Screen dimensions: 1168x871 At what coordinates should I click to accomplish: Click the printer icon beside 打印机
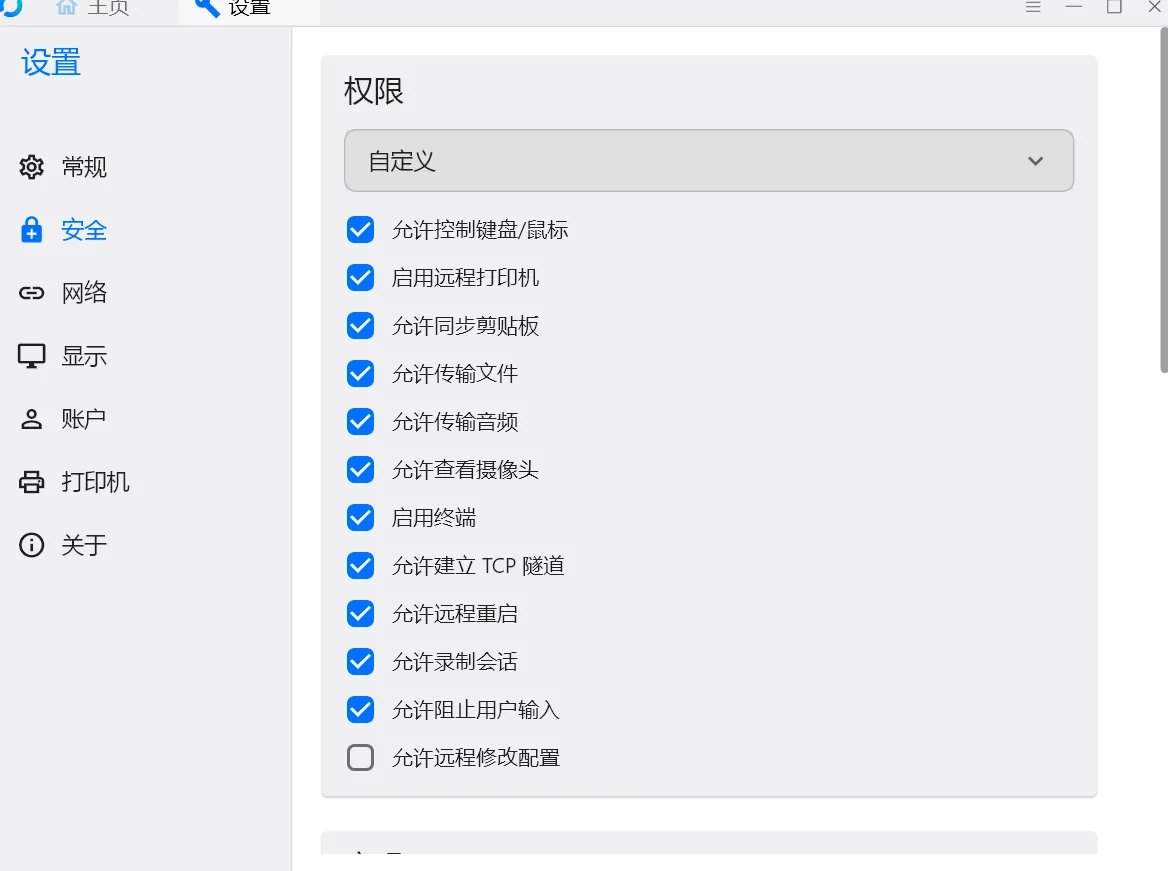[x=31, y=482]
